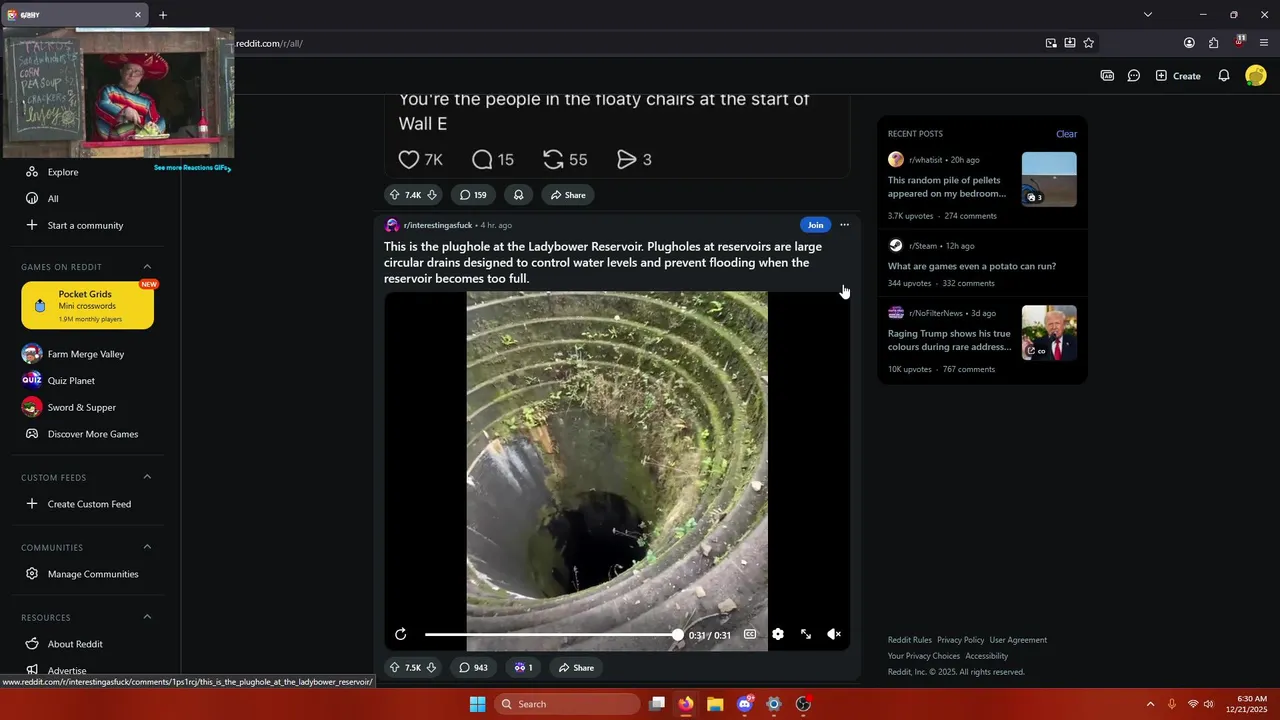Screen dimensions: 1280x720
Task: Show hidden system tray icons
Action: click(x=1150, y=704)
